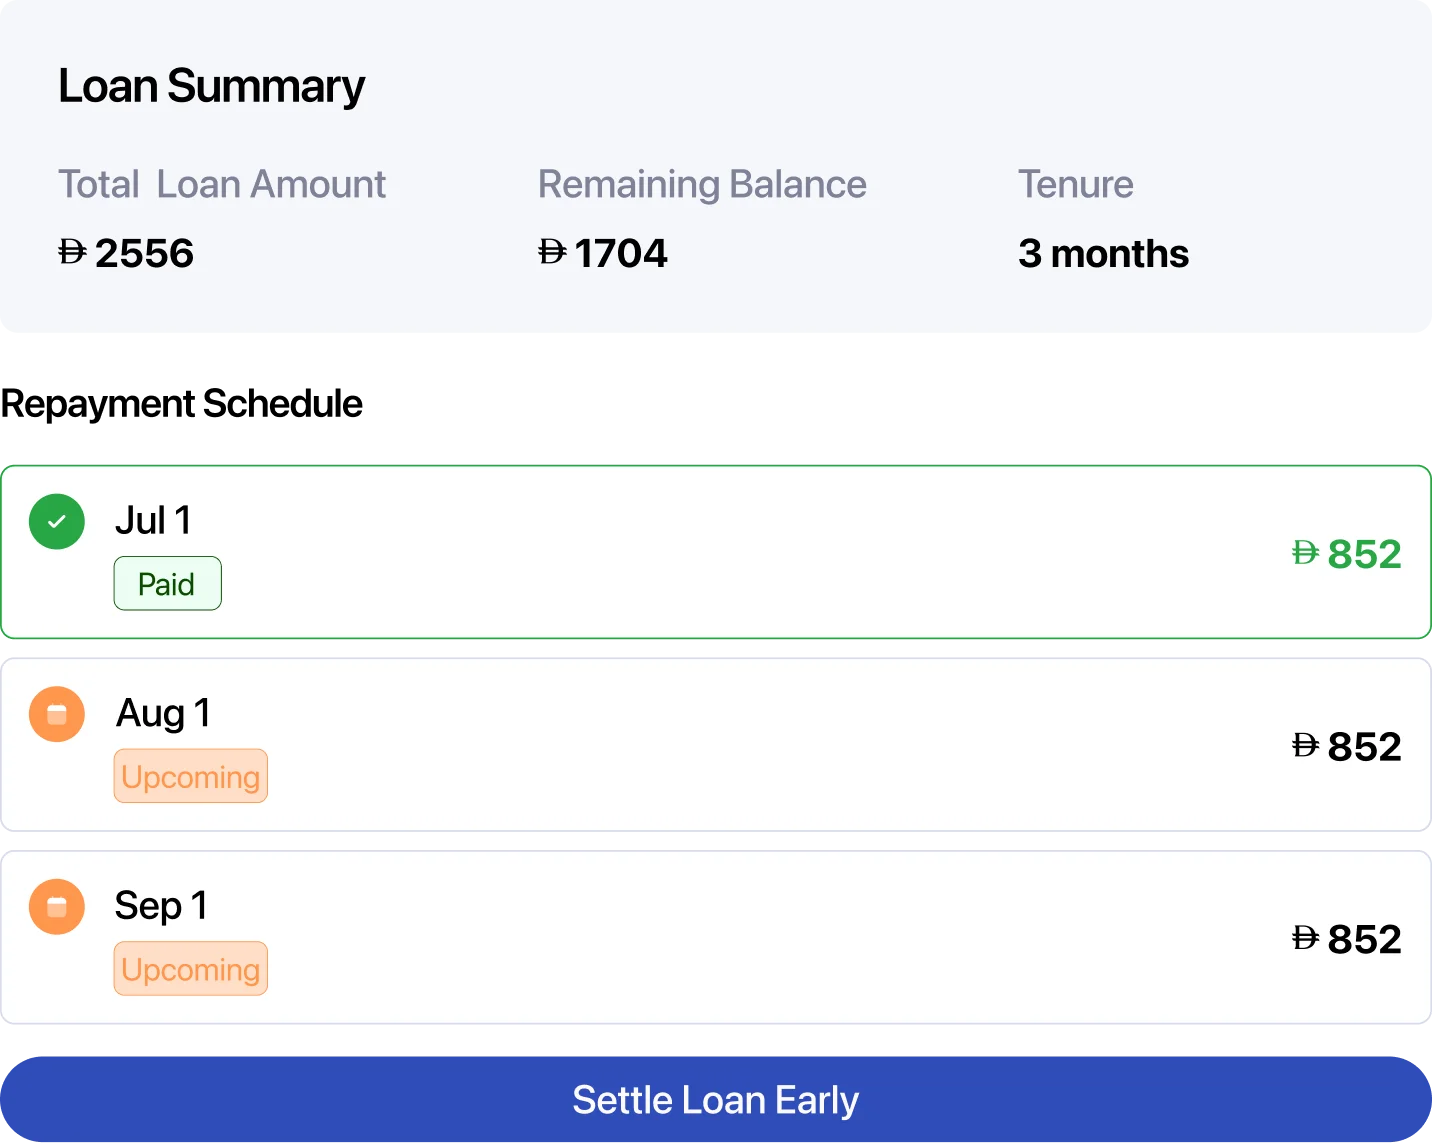
Task: Click the Upcoming badge under Aug 1
Action: [190, 776]
